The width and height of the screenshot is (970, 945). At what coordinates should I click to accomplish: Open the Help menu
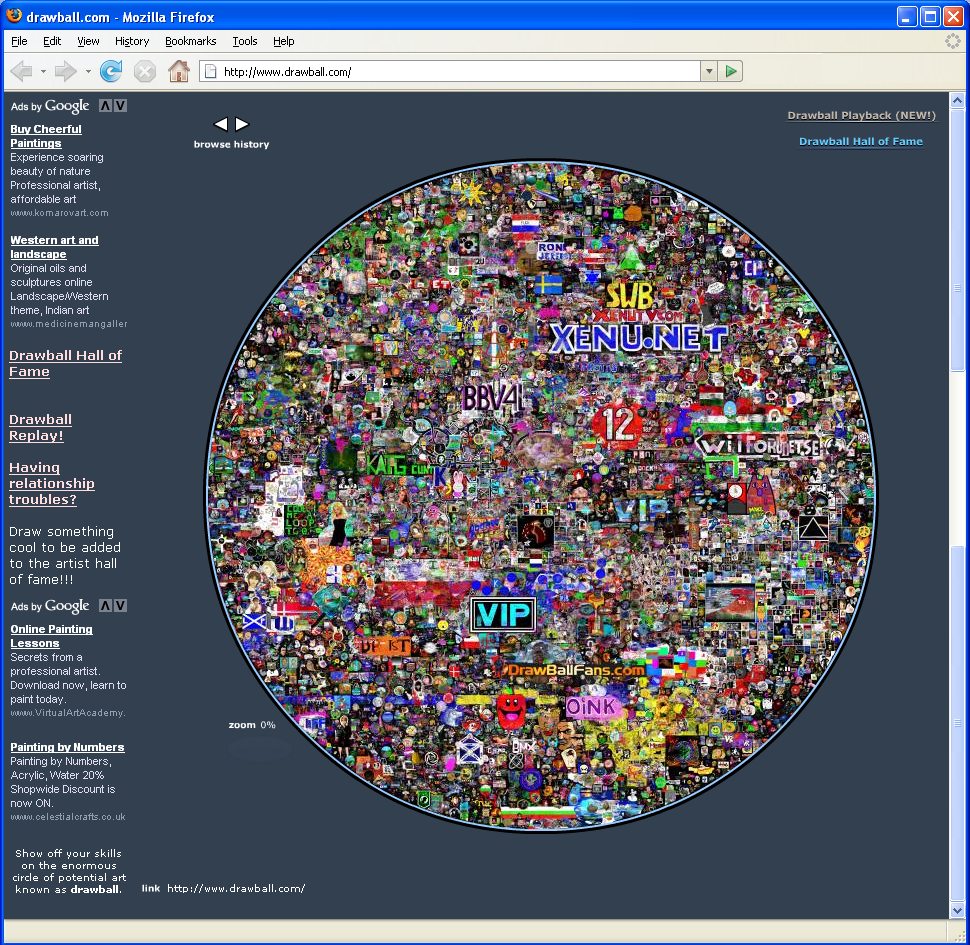click(x=283, y=41)
